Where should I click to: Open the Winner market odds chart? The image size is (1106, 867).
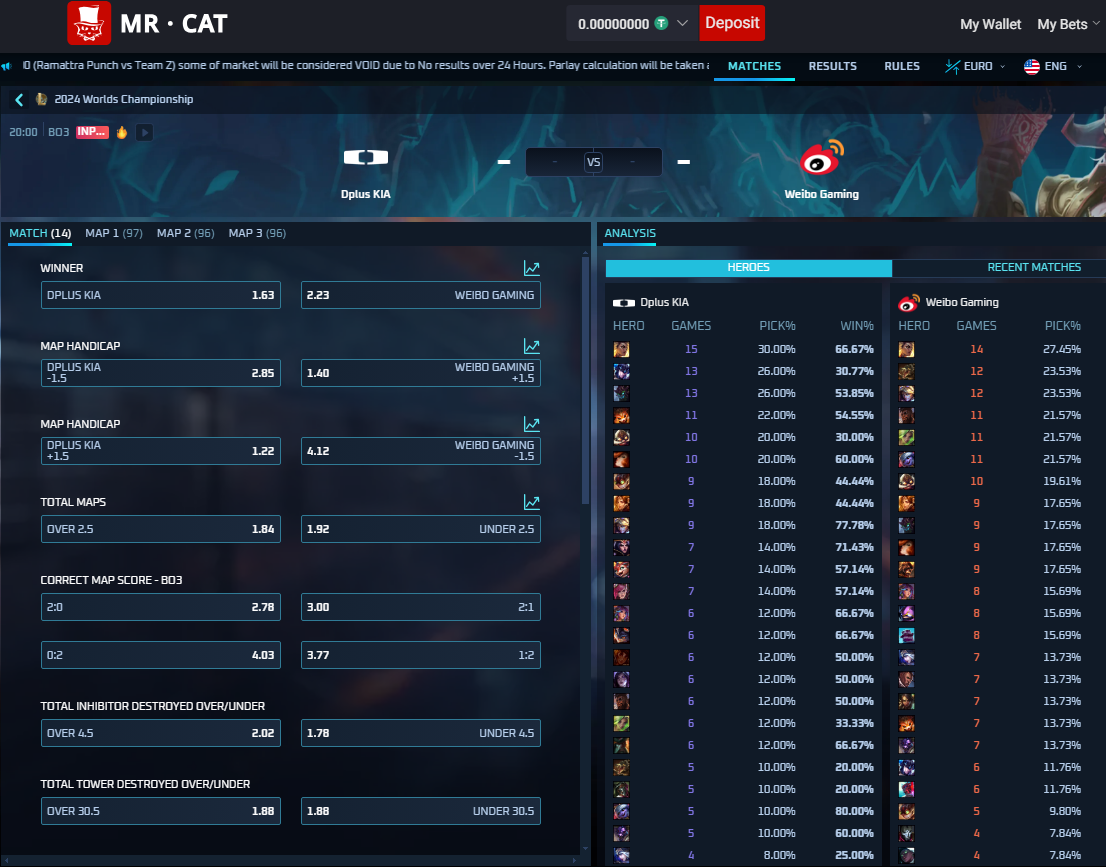click(x=531, y=268)
